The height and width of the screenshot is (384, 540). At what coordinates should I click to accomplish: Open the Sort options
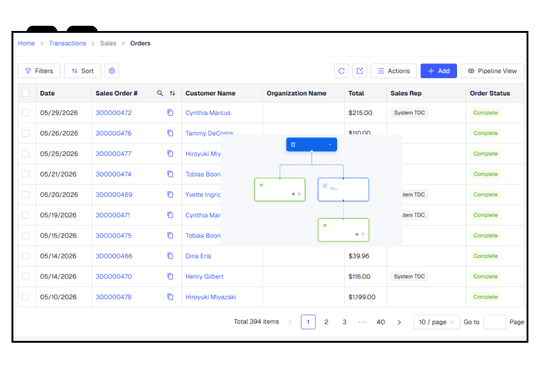point(82,71)
